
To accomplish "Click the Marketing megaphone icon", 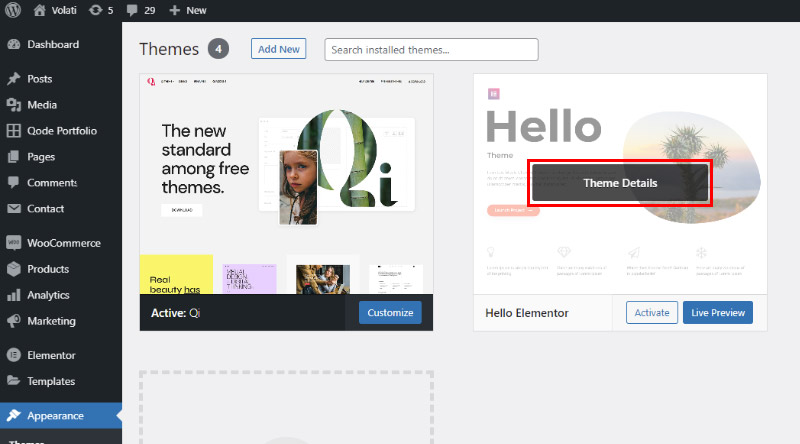I will (x=14, y=321).
